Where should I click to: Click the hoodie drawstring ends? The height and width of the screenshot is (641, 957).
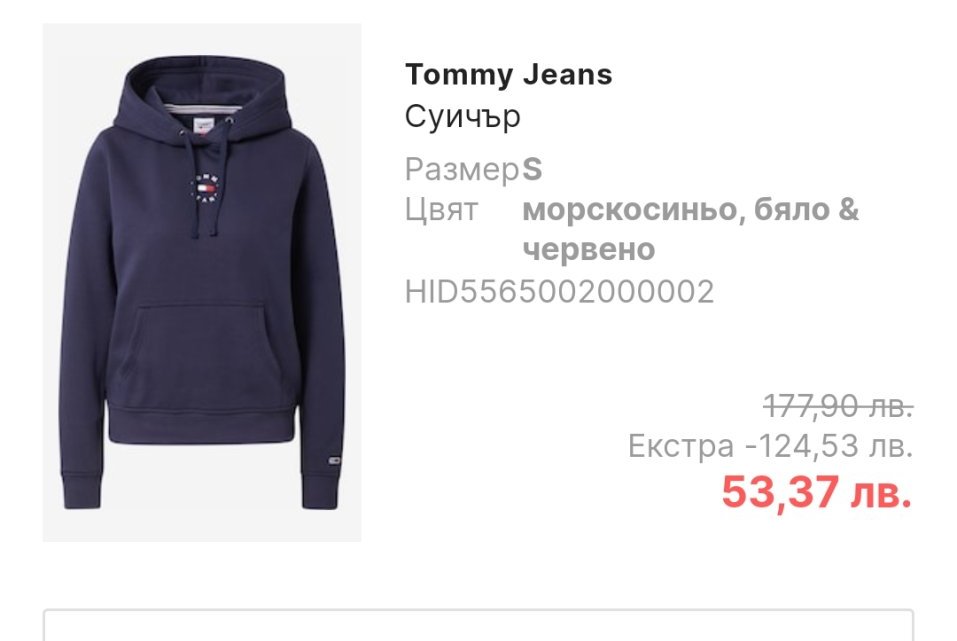pyautogui.click(x=205, y=234)
